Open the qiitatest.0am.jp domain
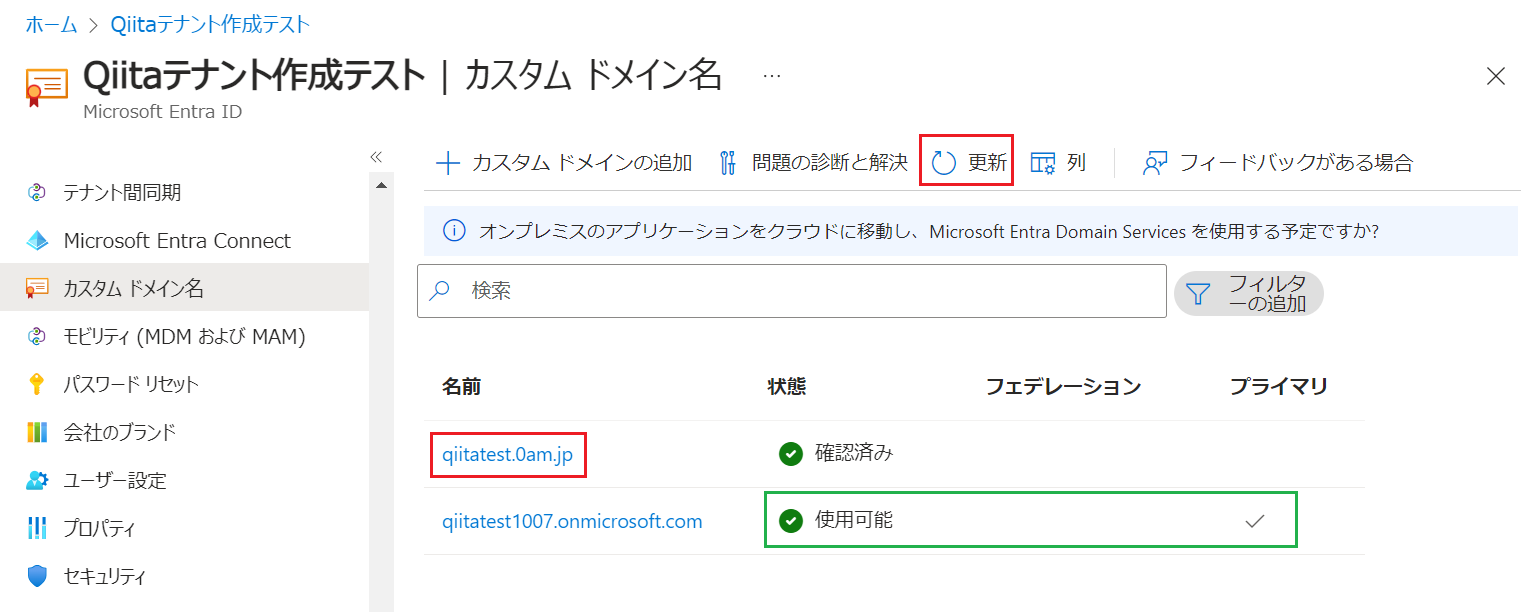1523x612 pixels. [x=508, y=454]
